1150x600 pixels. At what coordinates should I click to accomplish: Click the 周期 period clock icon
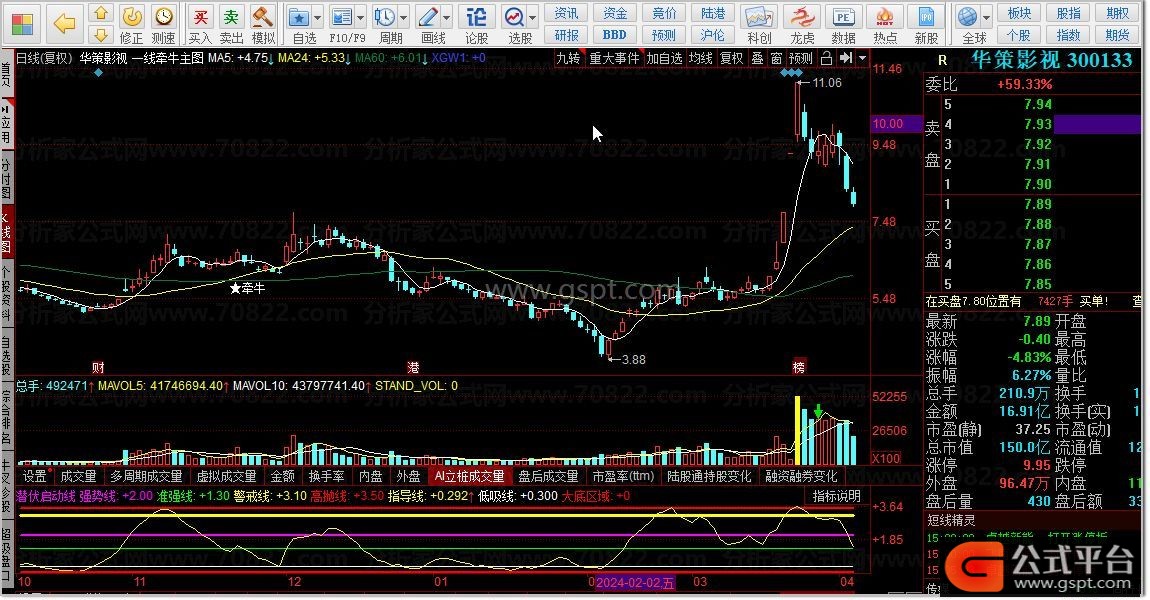(384, 16)
